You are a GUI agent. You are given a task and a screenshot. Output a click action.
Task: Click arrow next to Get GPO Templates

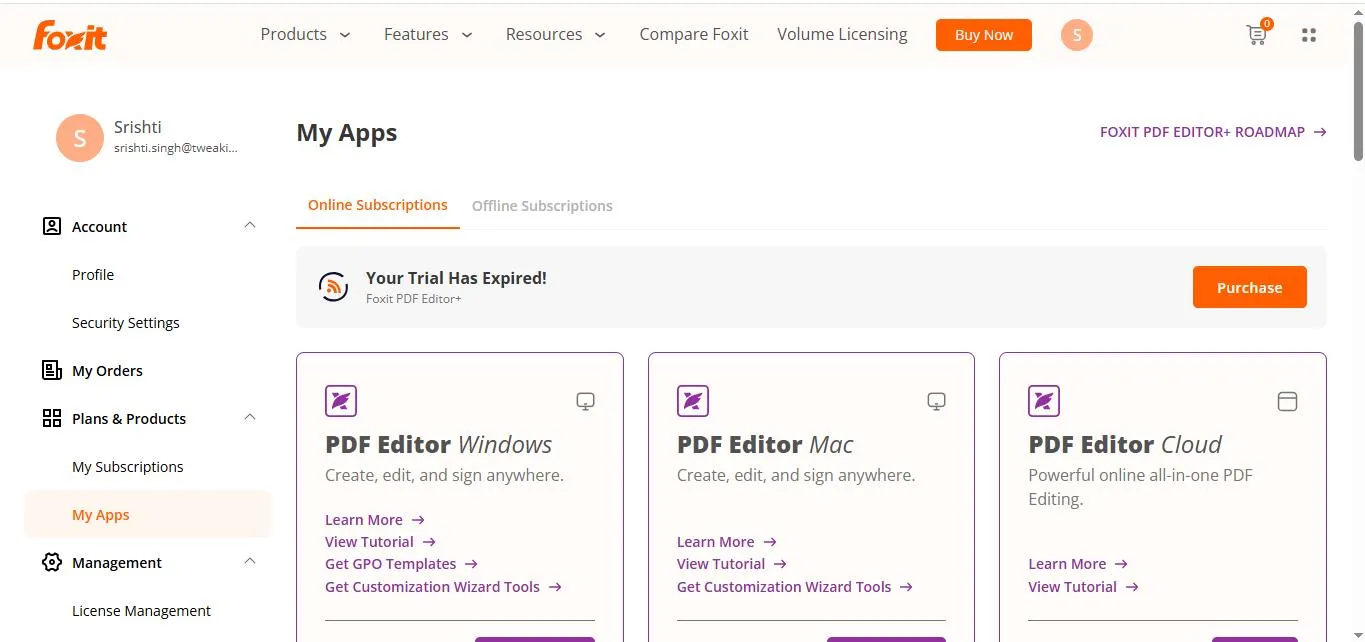(x=472, y=564)
